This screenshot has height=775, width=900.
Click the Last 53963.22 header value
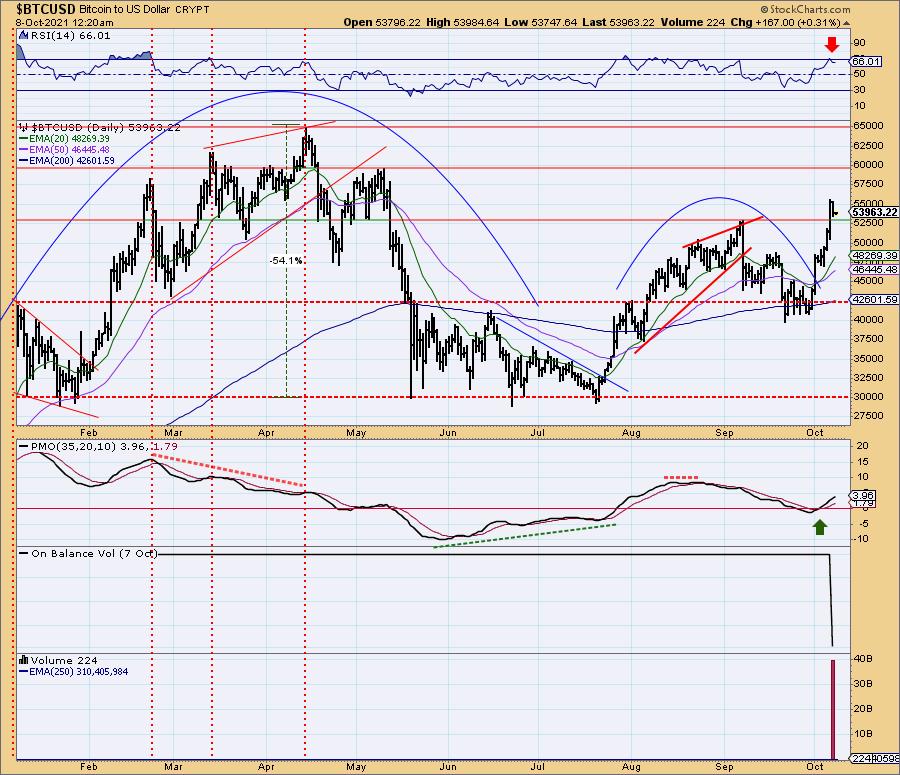tap(618, 22)
